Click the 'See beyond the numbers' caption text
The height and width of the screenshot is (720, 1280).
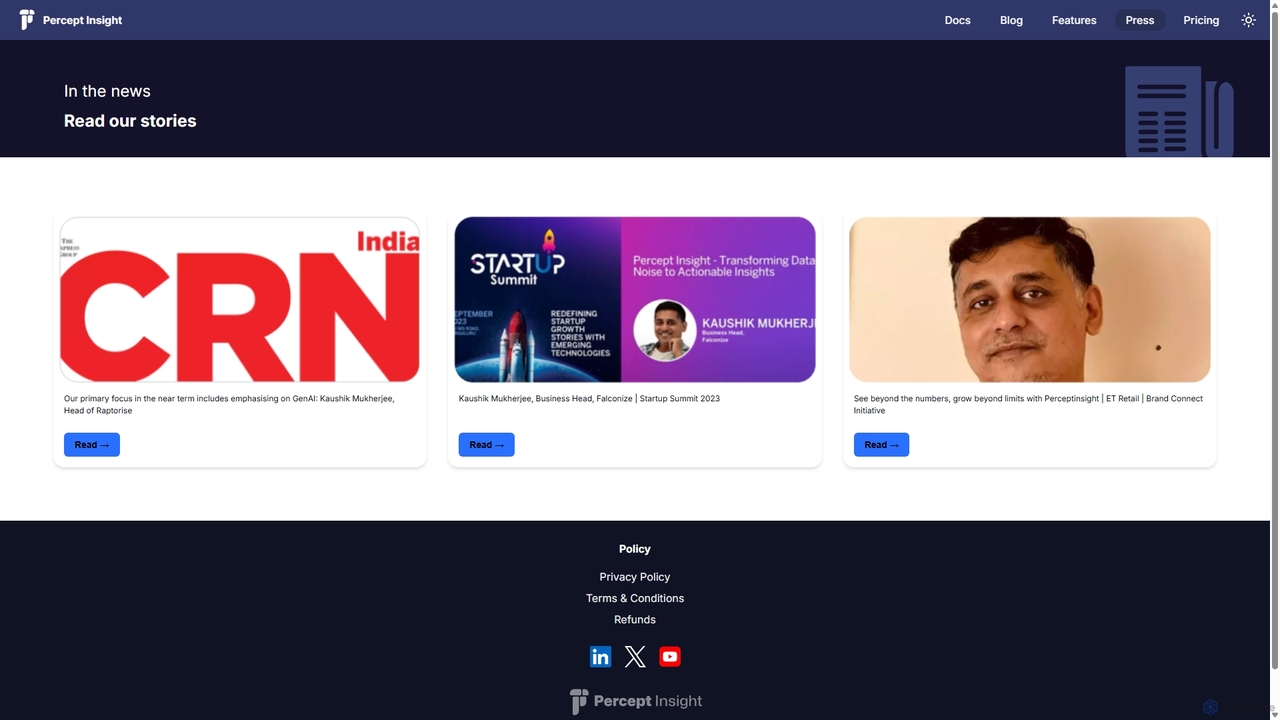tap(1028, 404)
